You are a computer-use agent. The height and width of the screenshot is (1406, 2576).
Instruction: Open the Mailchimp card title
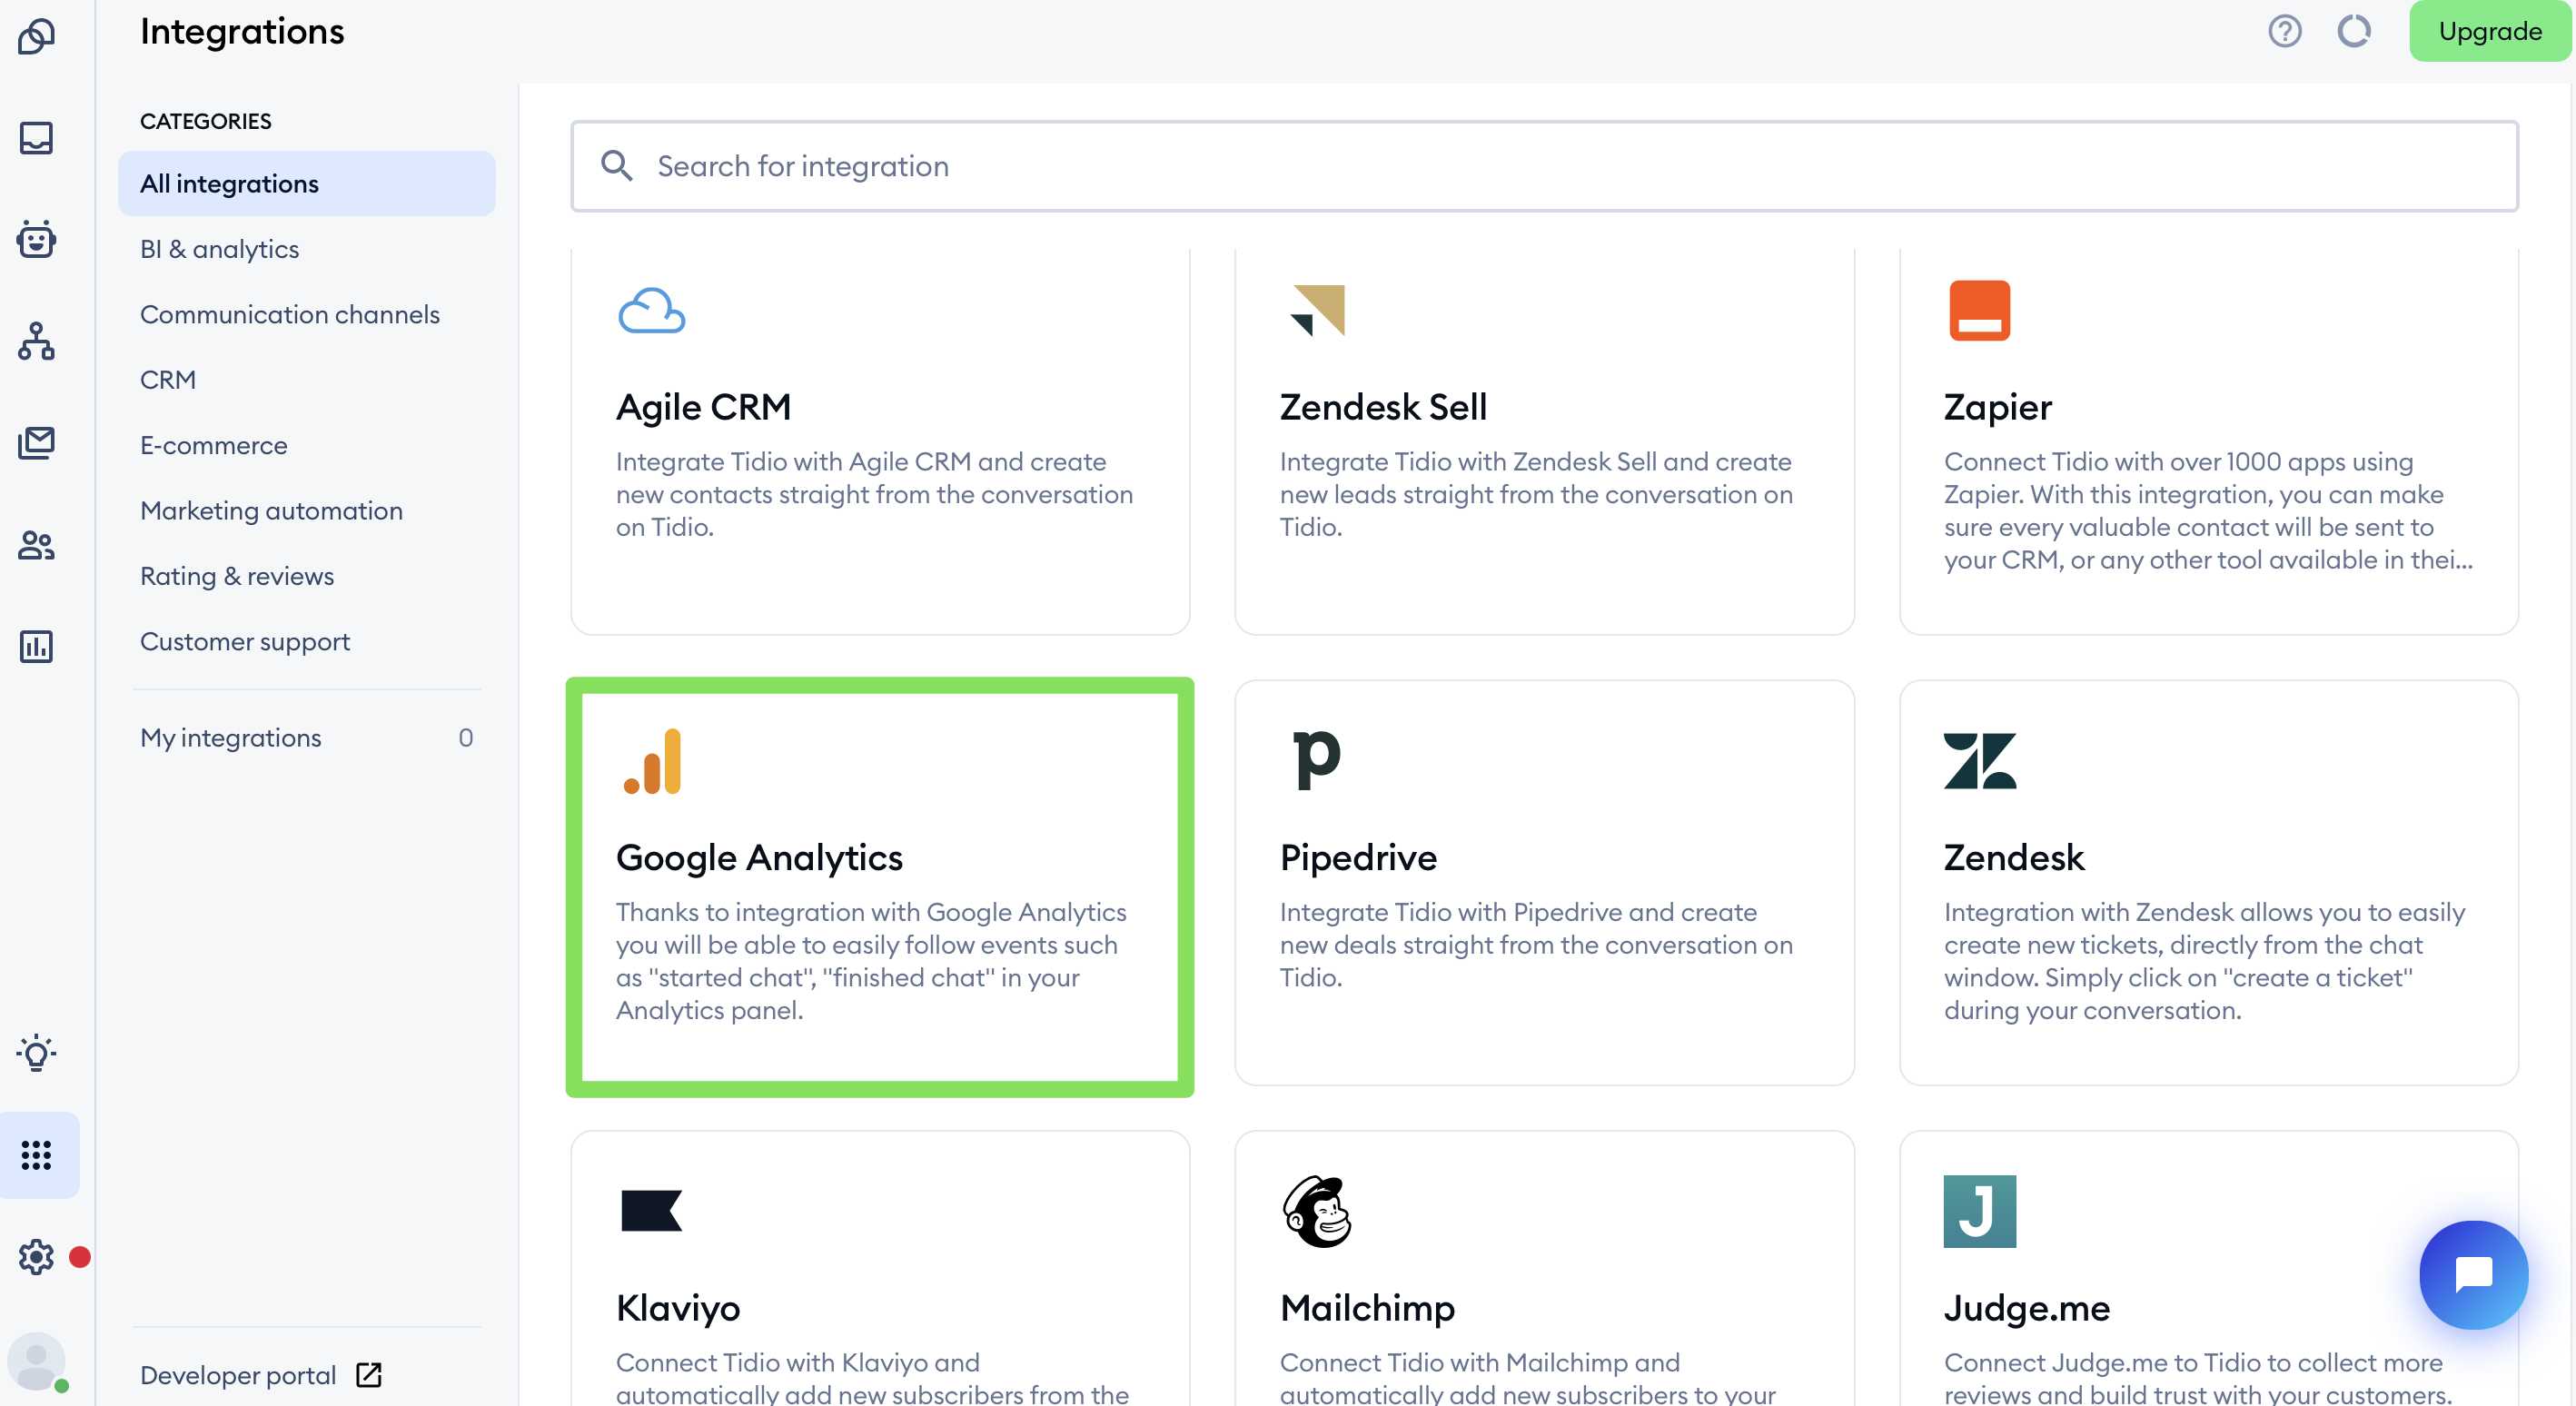pos(1367,1308)
